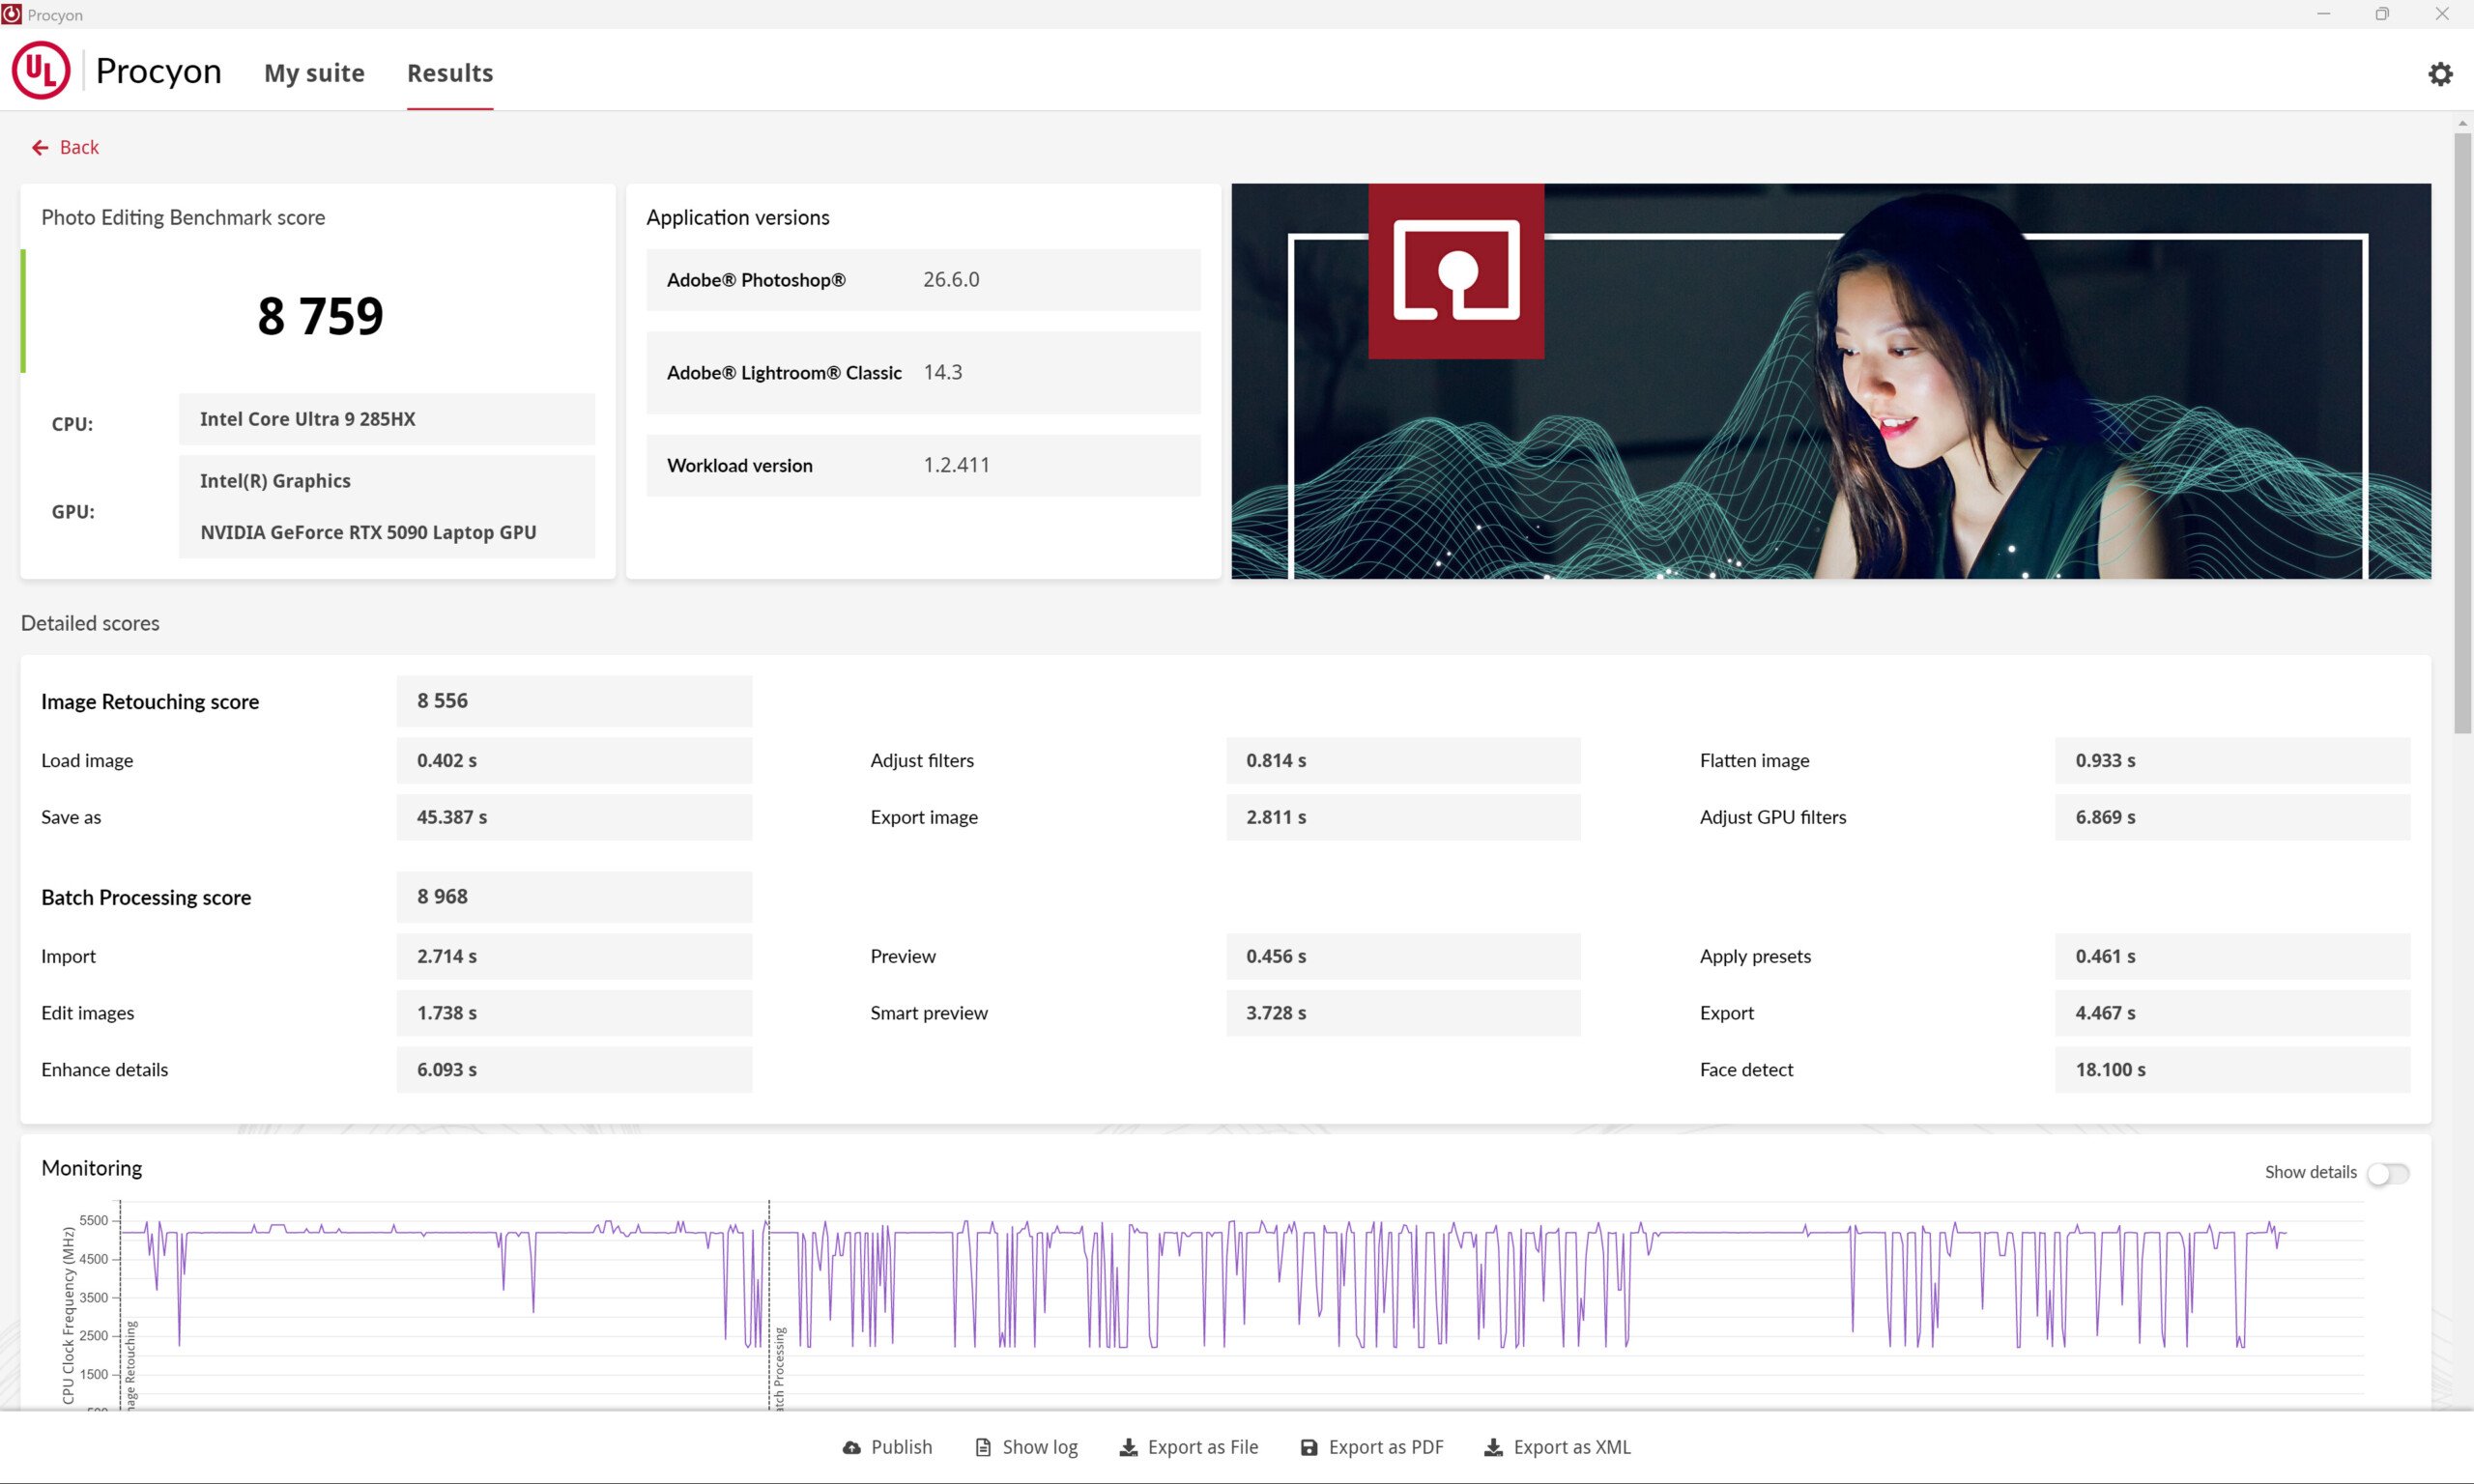Click the photo editing benchmark logo
Screen dimensions: 2474x1484
[1455, 271]
